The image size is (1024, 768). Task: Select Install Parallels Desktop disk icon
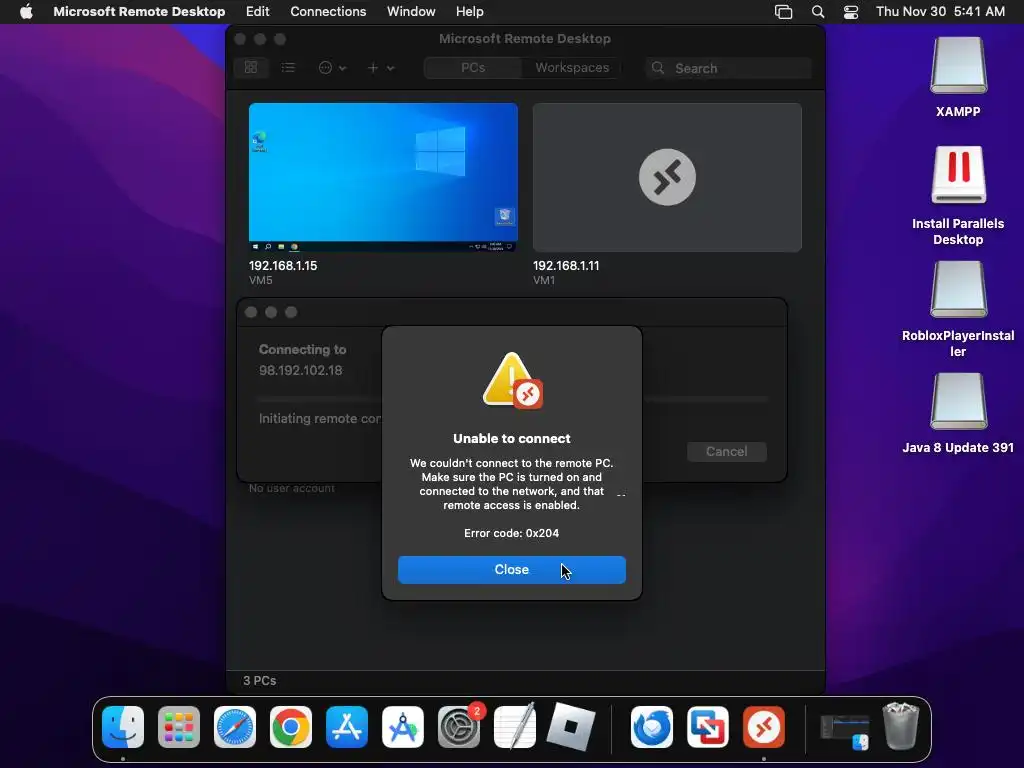958,176
